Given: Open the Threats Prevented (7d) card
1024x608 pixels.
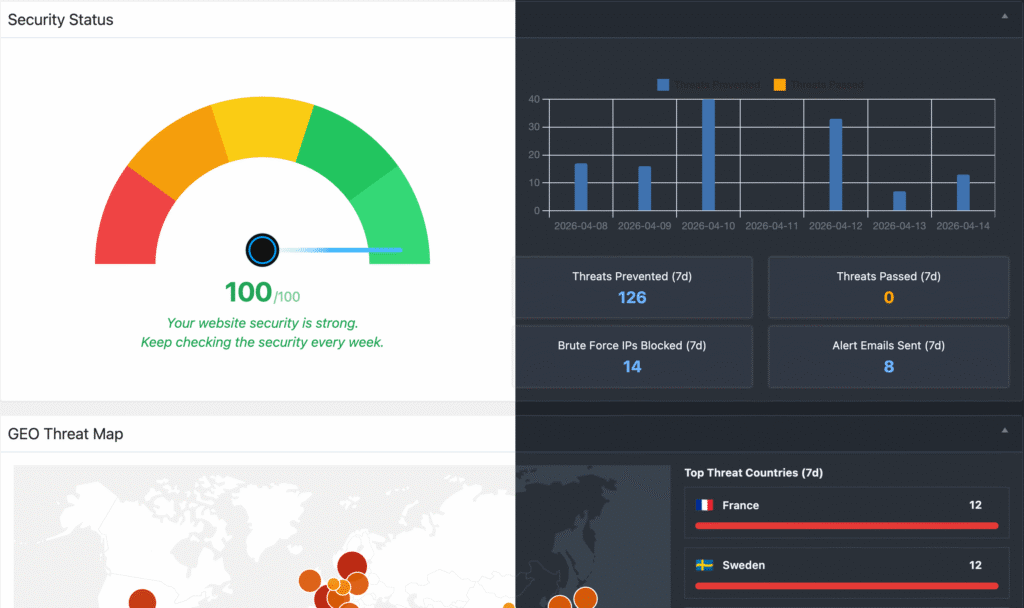Looking at the screenshot, I should 633,287.
